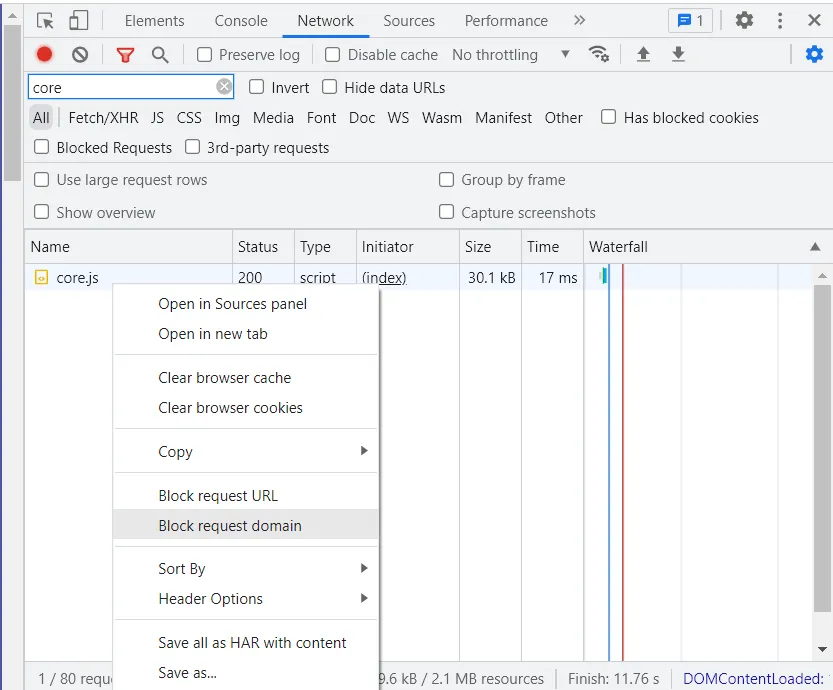Click the red record network log button
This screenshot has width=833, height=690.
[44, 55]
